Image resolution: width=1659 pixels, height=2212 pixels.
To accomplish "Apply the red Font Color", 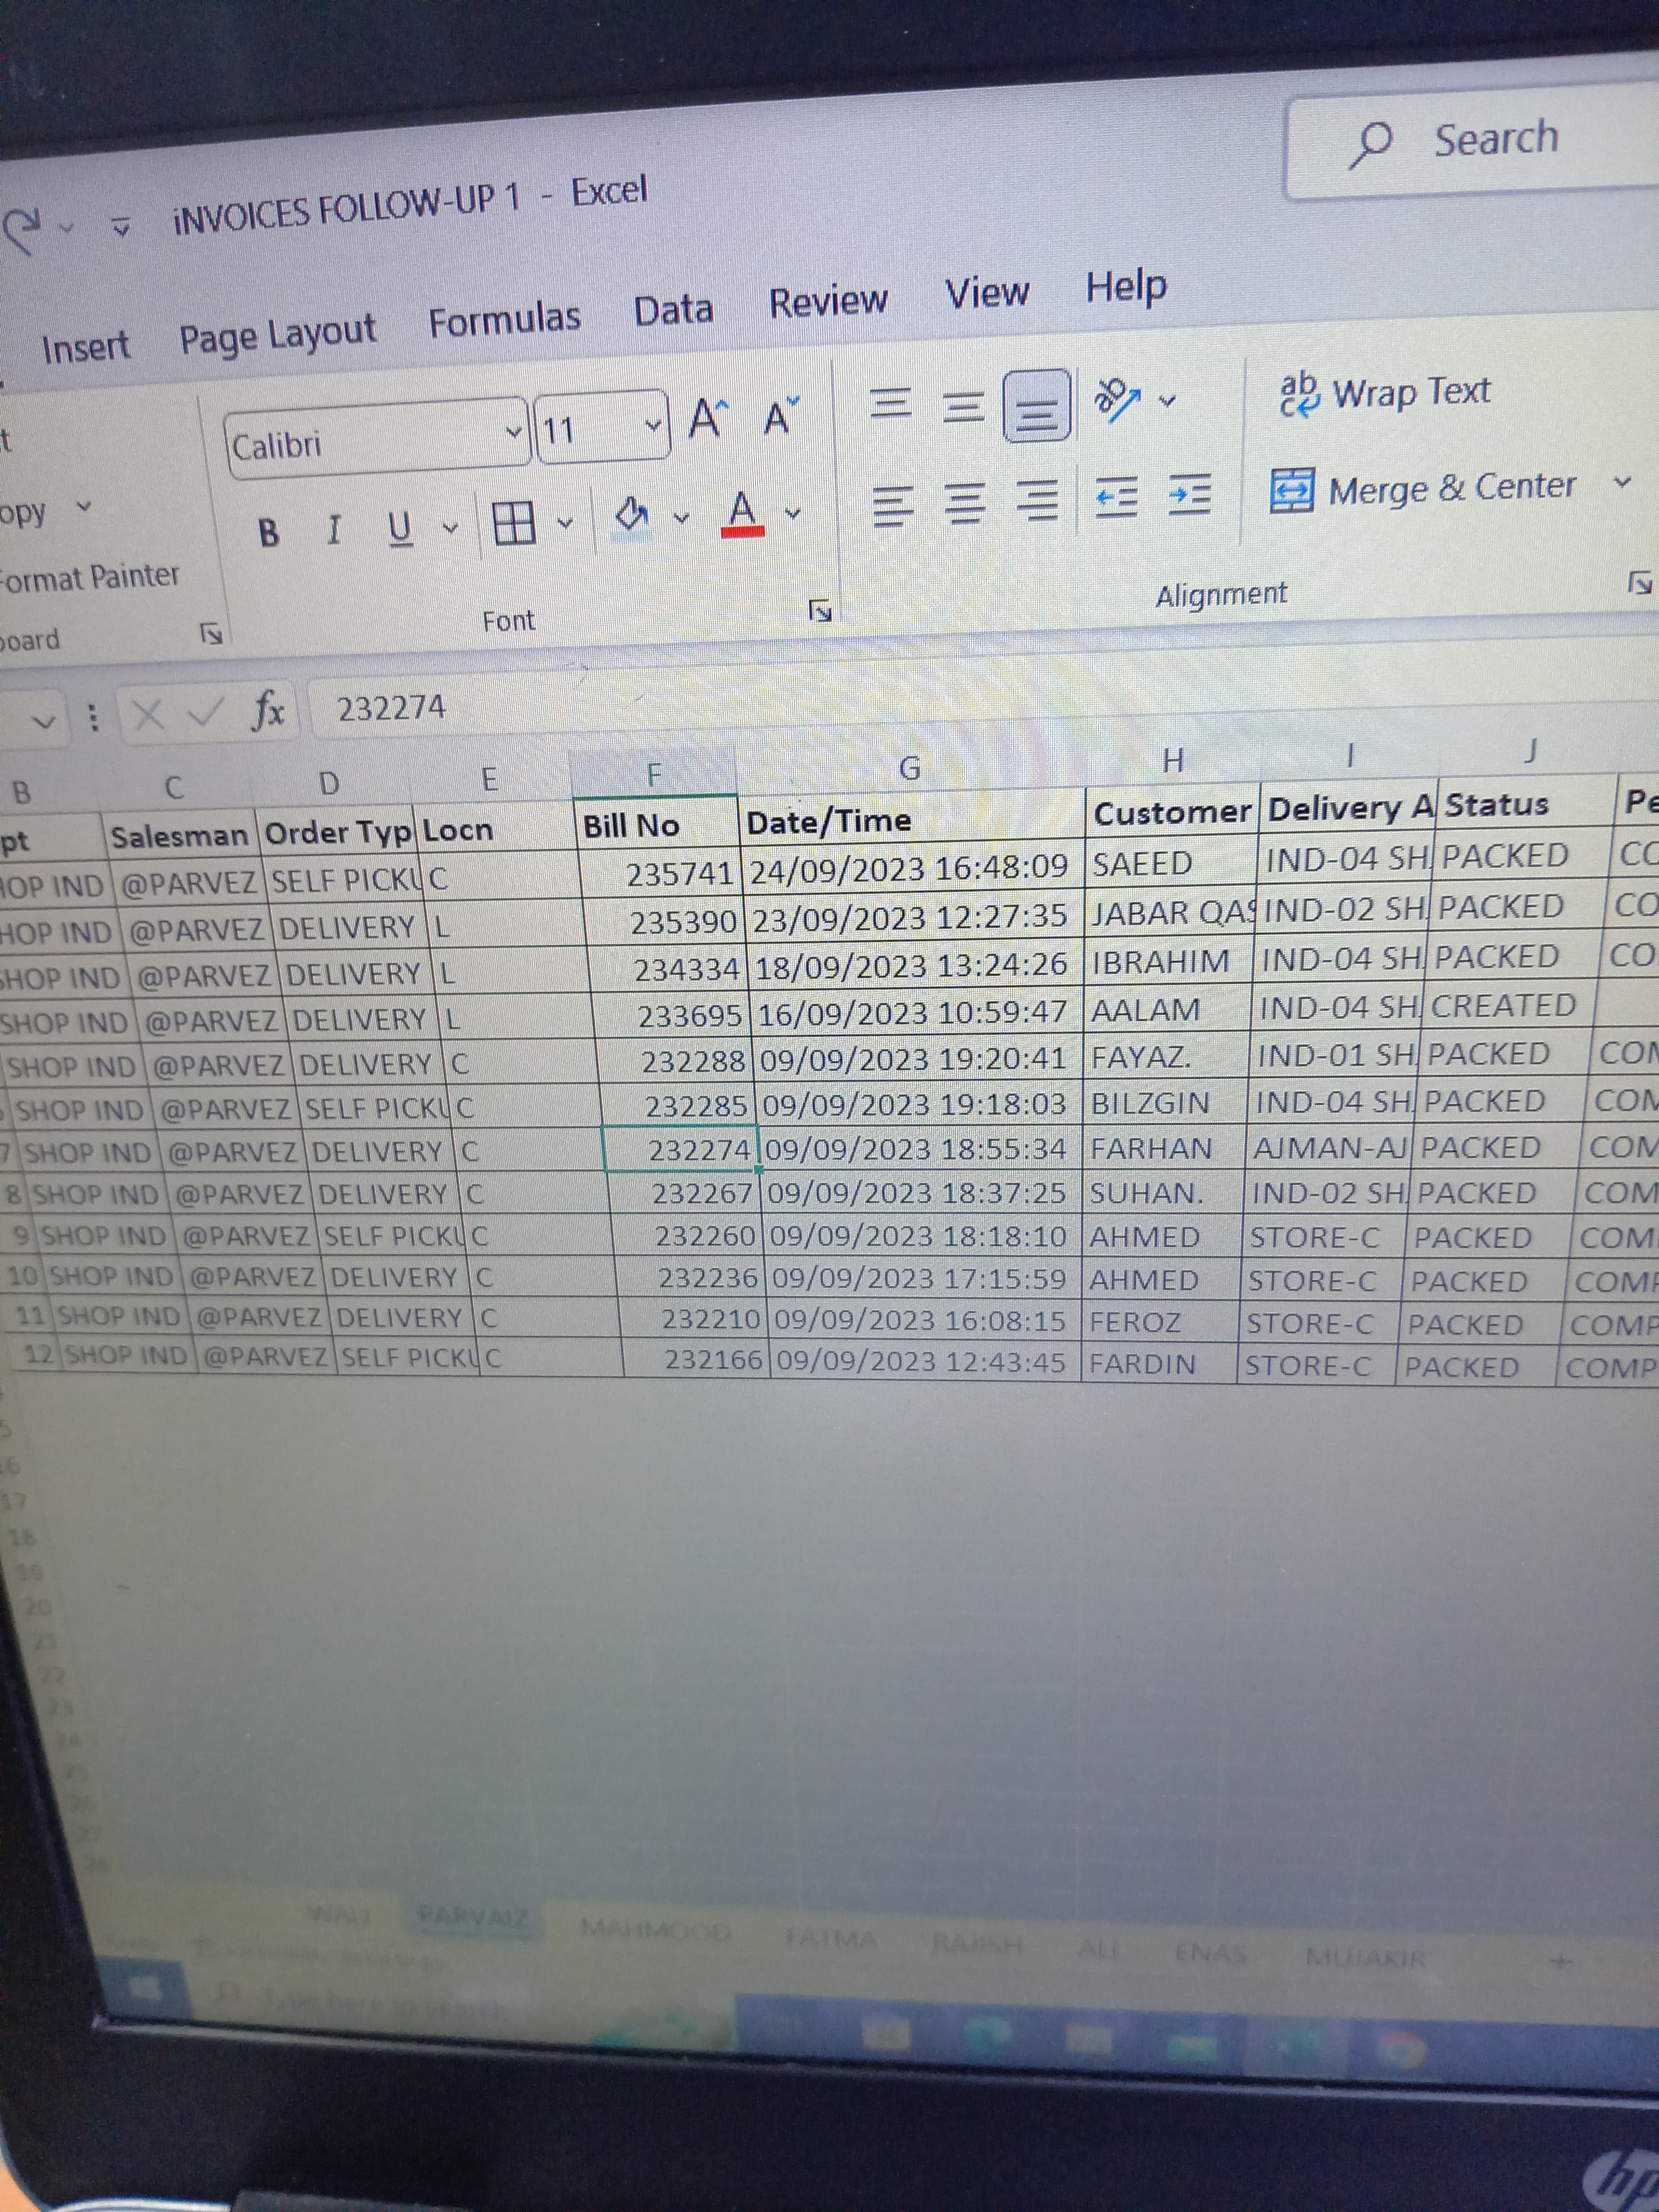I will [x=741, y=513].
